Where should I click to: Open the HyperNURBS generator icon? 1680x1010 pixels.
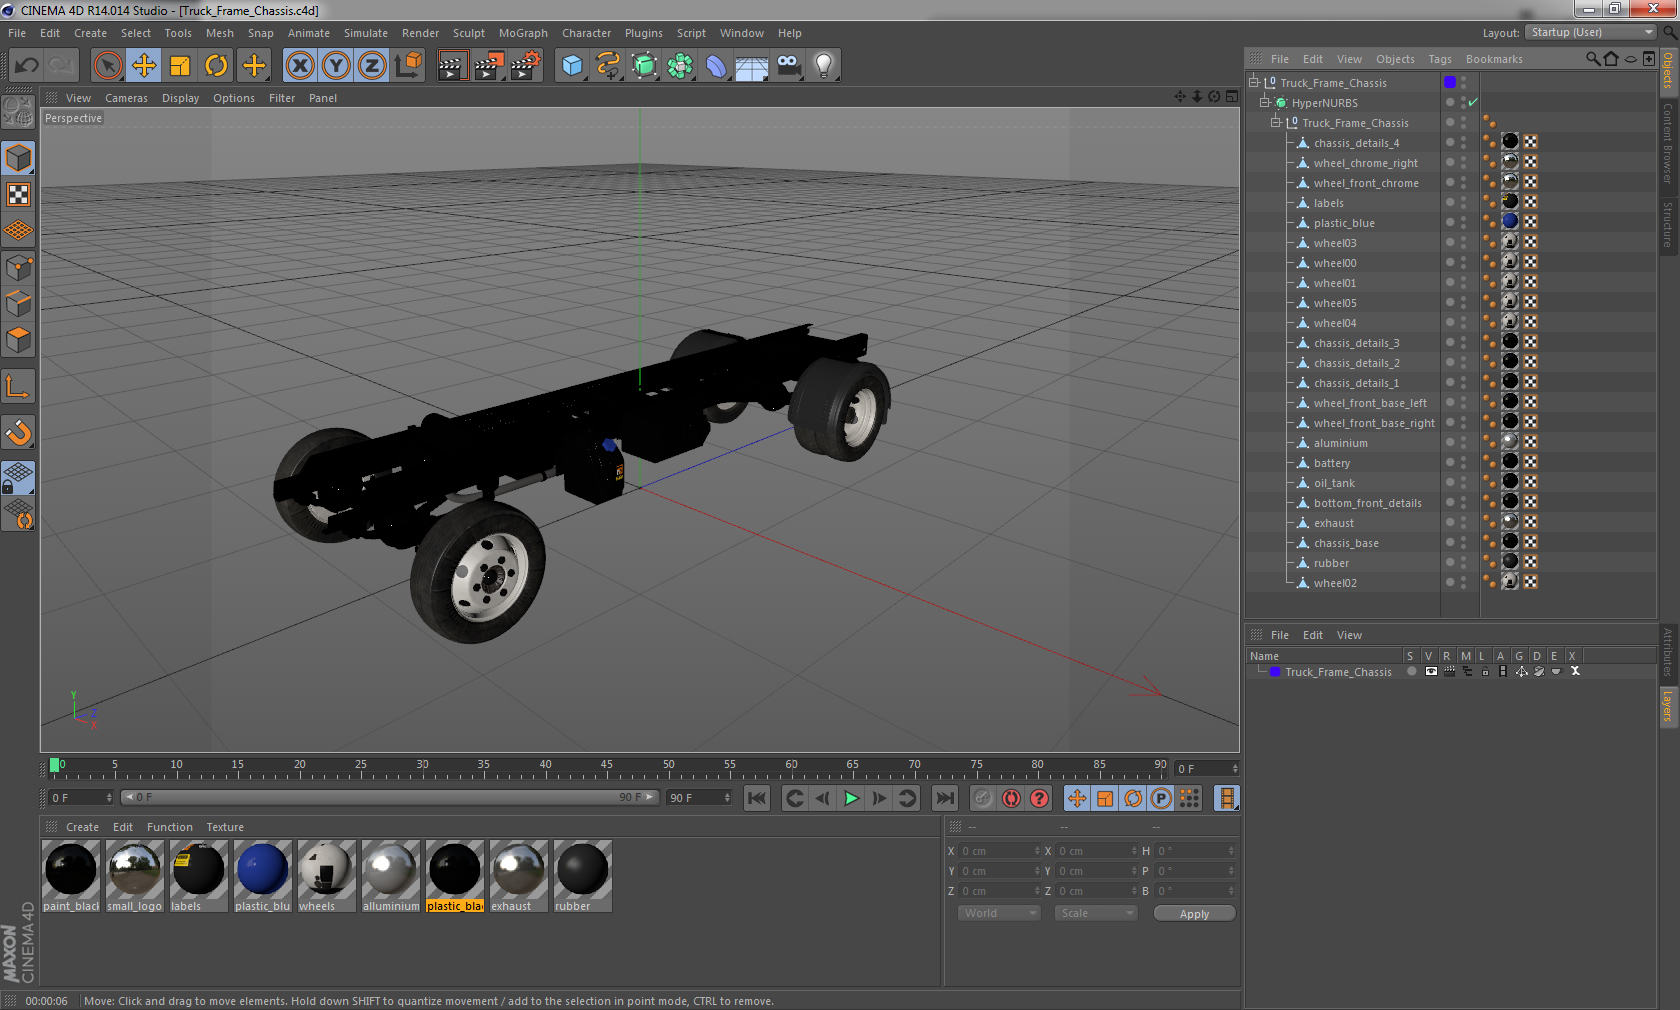(x=644, y=66)
